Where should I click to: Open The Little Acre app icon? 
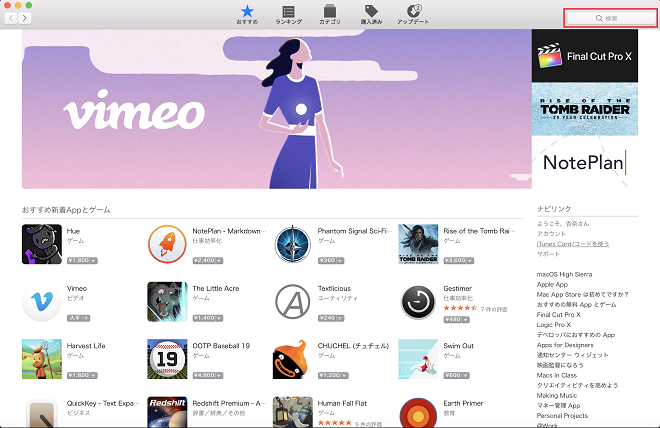(x=167, y=301)
